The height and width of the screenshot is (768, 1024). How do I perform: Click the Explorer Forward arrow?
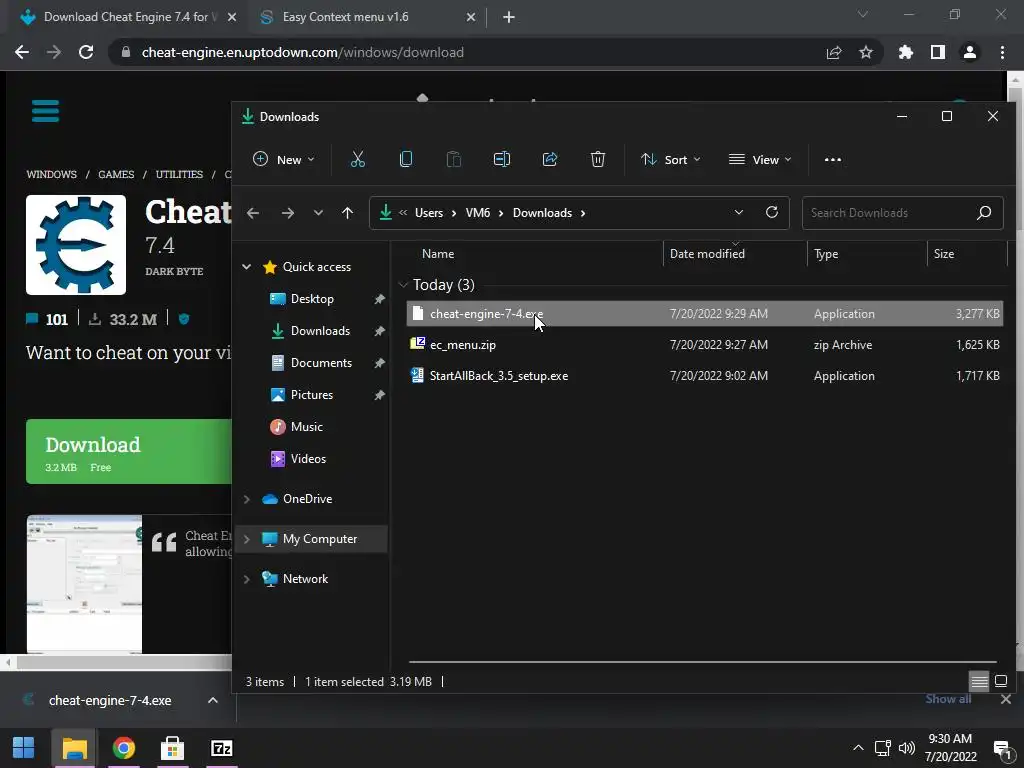point(287,213)
